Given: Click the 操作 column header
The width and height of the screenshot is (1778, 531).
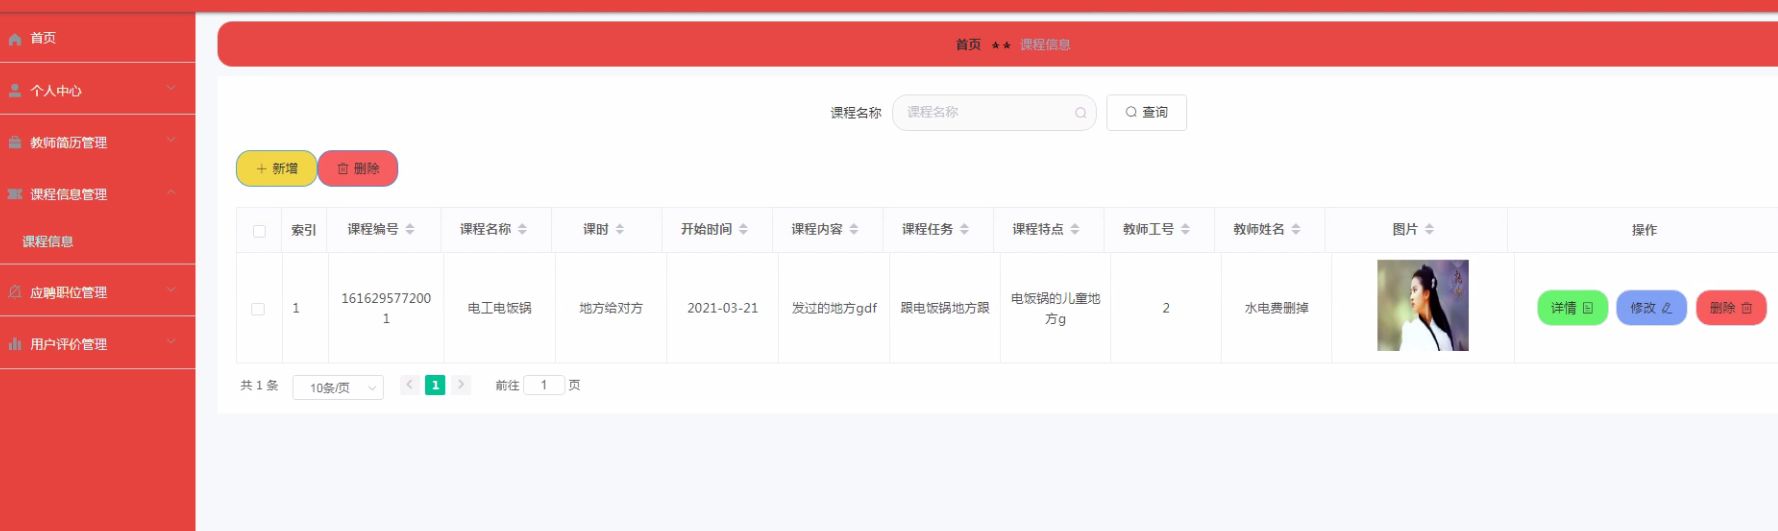Looking at the screenshot, I should (1644, 230).
